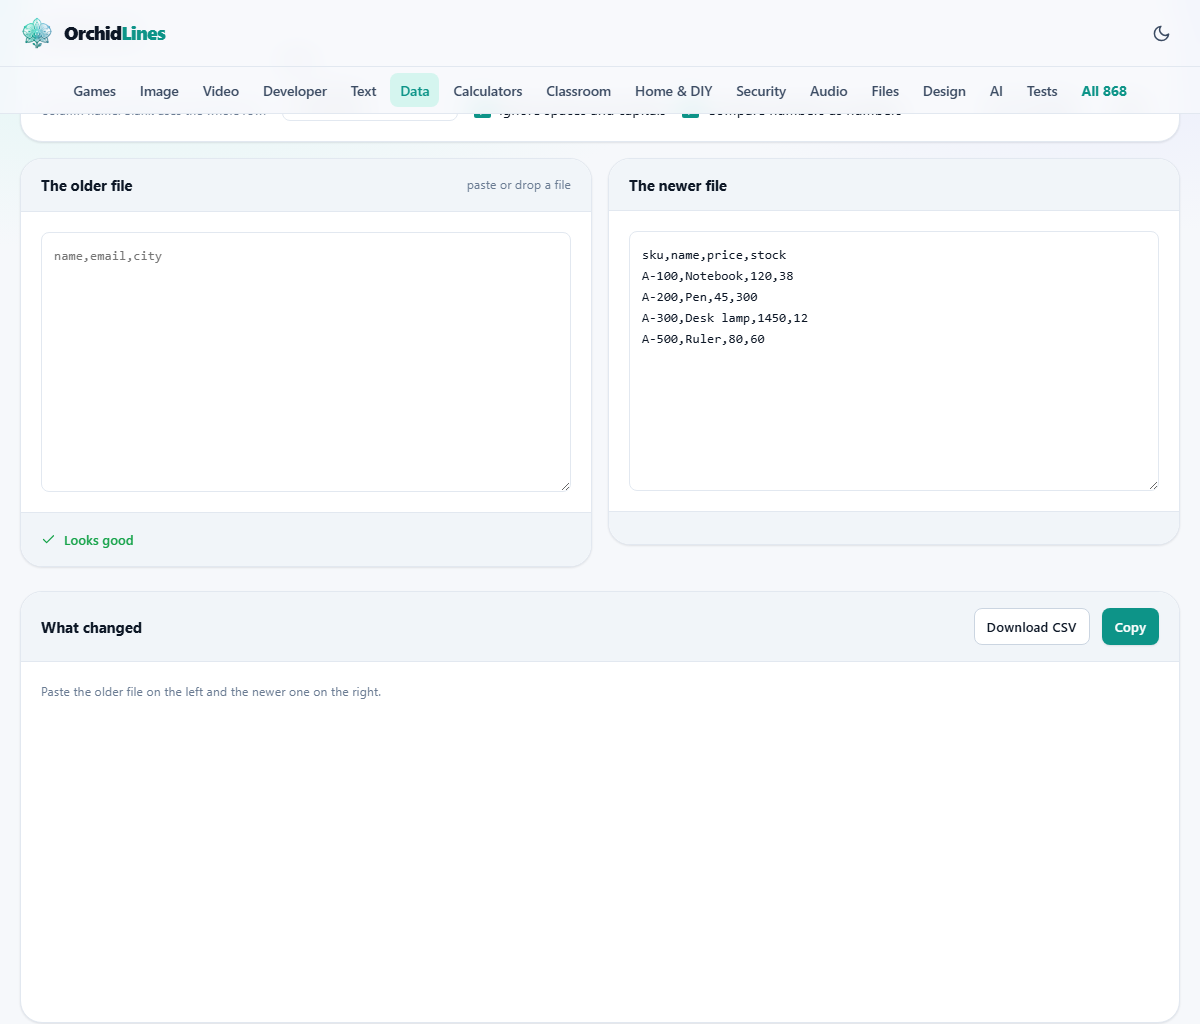
Task: View All 868 tools
Action: [x=1104, y=91]
